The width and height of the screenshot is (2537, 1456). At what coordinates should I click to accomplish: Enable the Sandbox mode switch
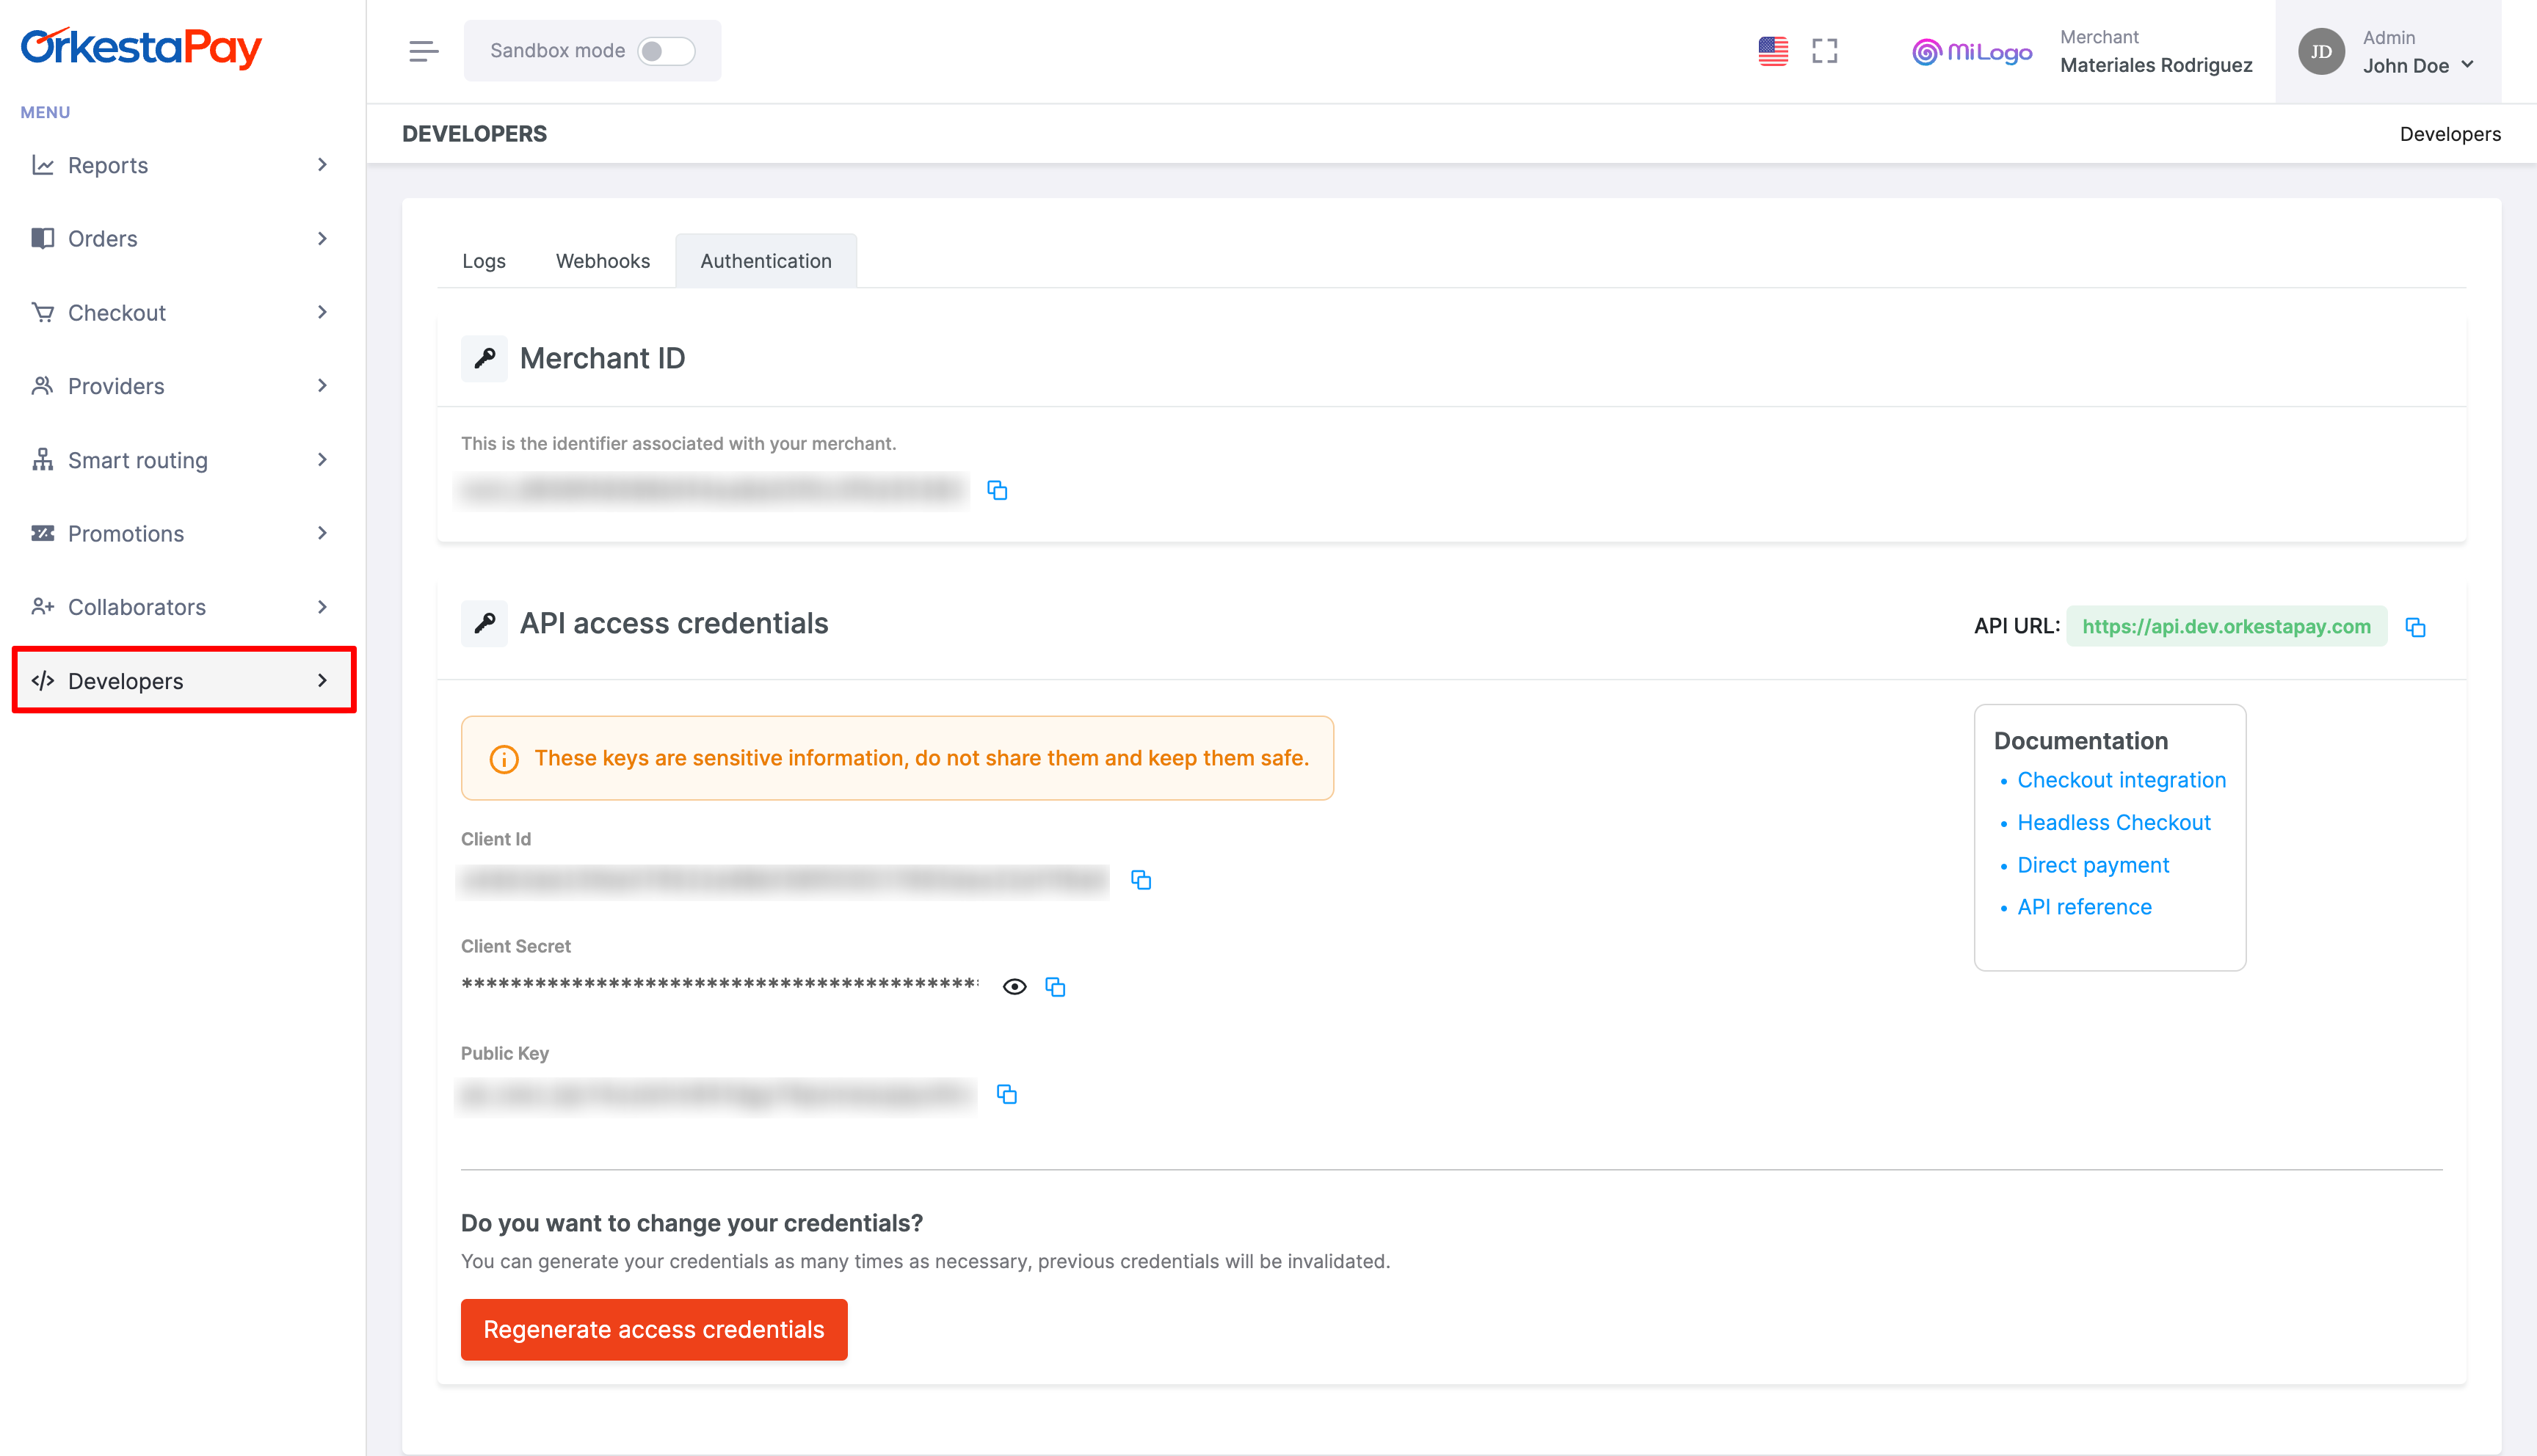tap(666, 51)
